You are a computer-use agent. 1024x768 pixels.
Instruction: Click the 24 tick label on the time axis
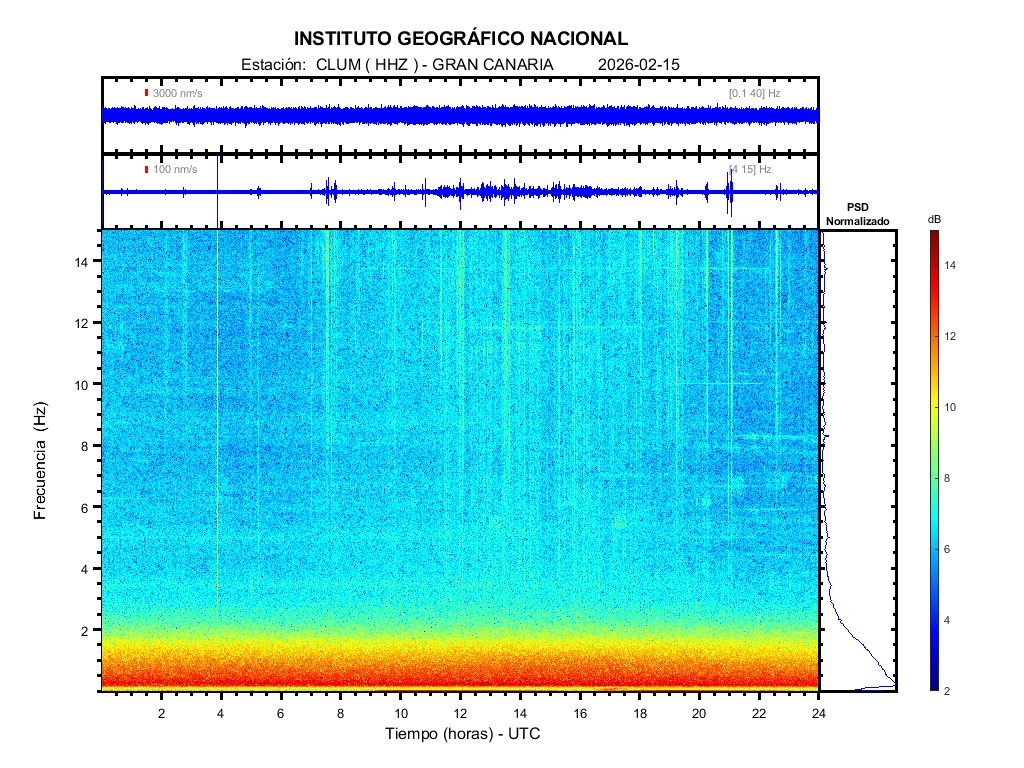coord(819,713)
